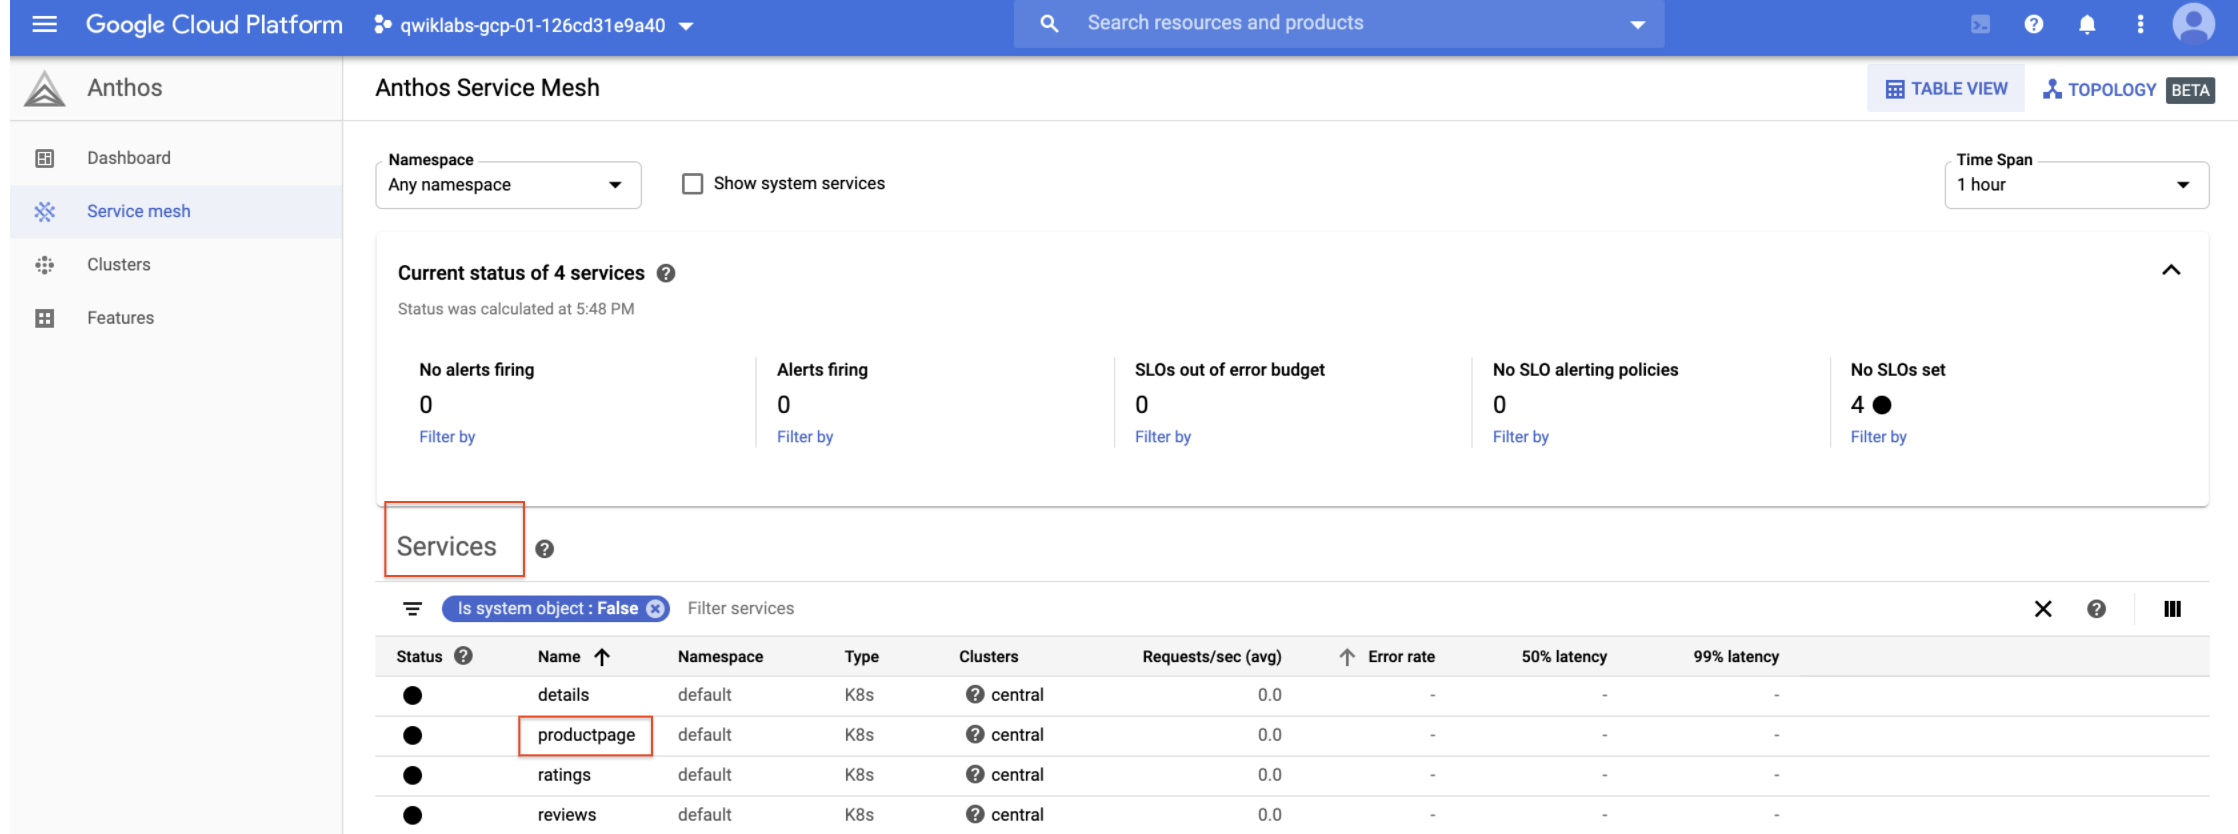This screenshot has height=834, width=2238.
Task: Switch to Table View
Action: point(1946,88)
